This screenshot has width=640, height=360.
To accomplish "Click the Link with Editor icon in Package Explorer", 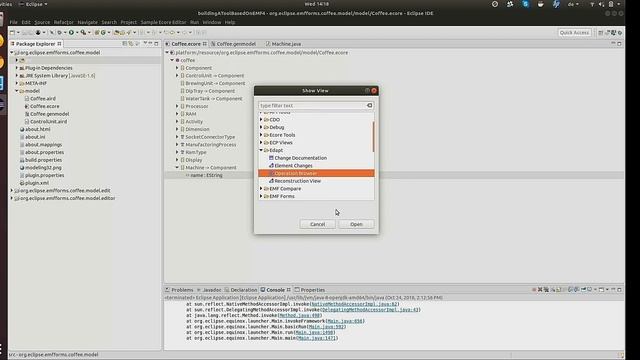I will click(x=131, y=44).
